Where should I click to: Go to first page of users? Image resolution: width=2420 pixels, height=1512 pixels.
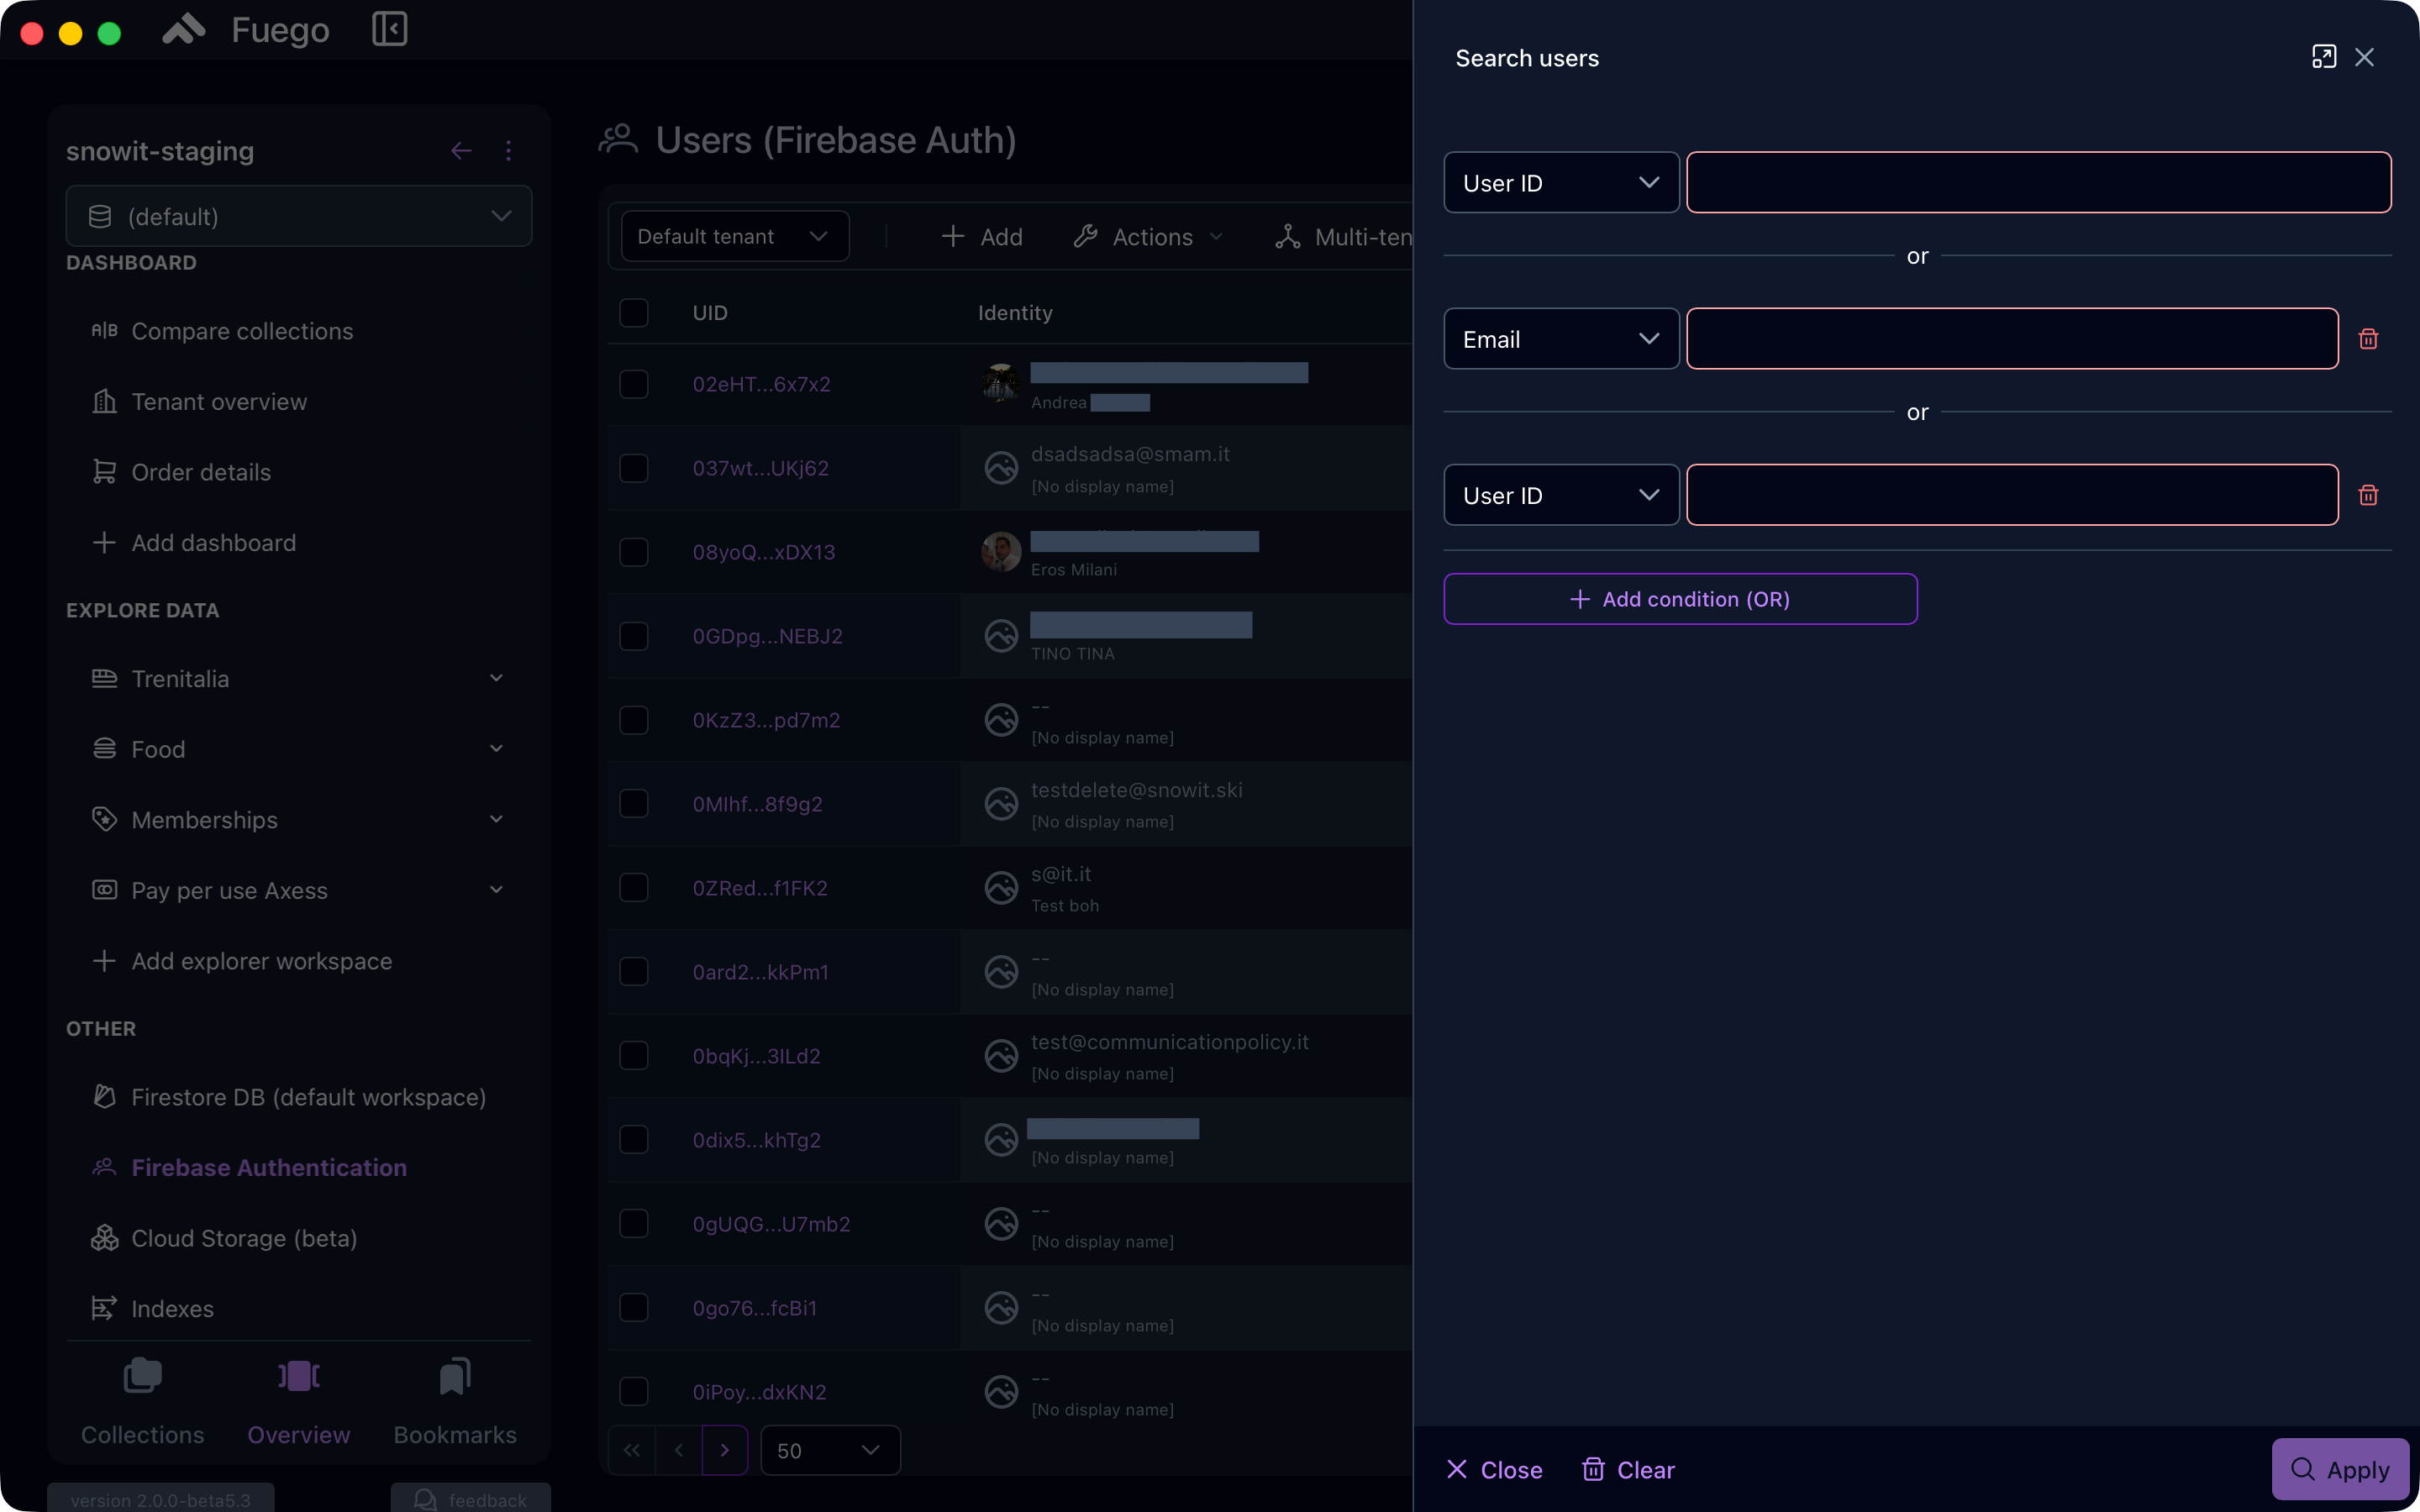(631, 1450)
